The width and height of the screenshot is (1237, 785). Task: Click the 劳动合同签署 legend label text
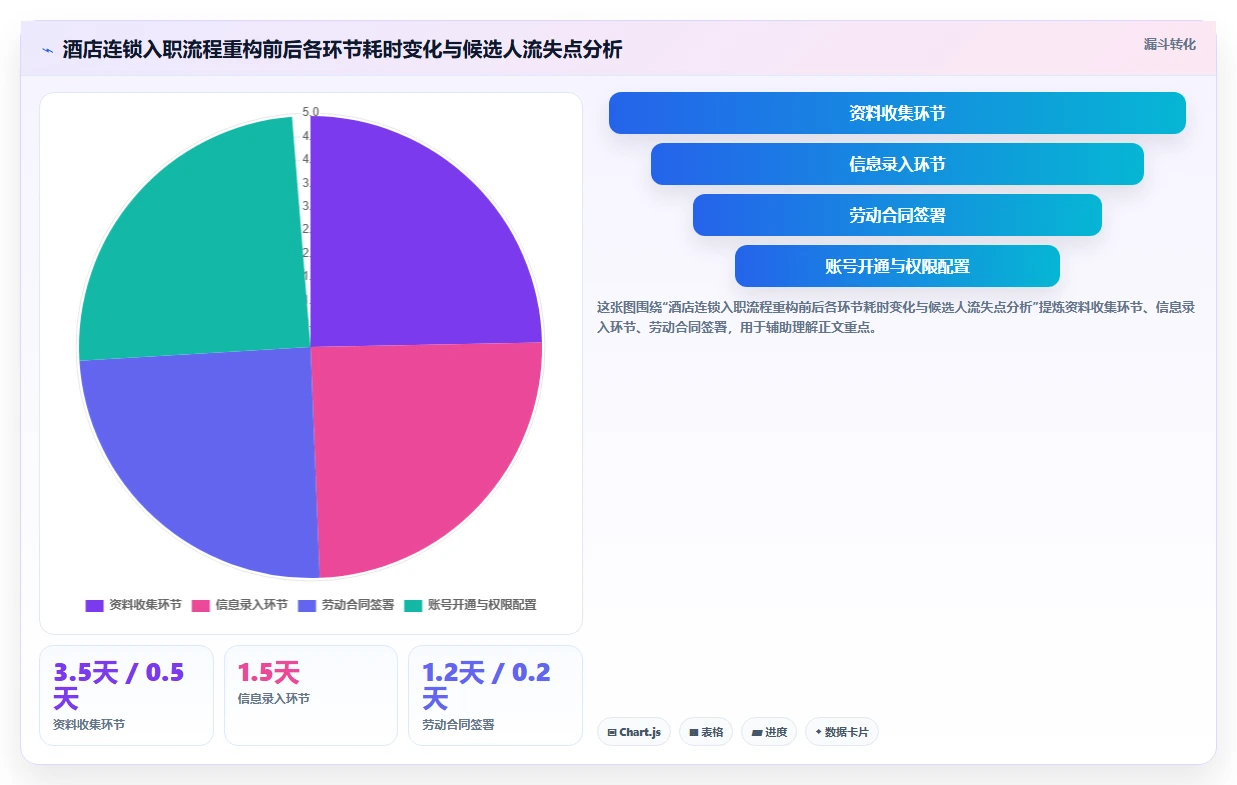(x=358, y=605)
